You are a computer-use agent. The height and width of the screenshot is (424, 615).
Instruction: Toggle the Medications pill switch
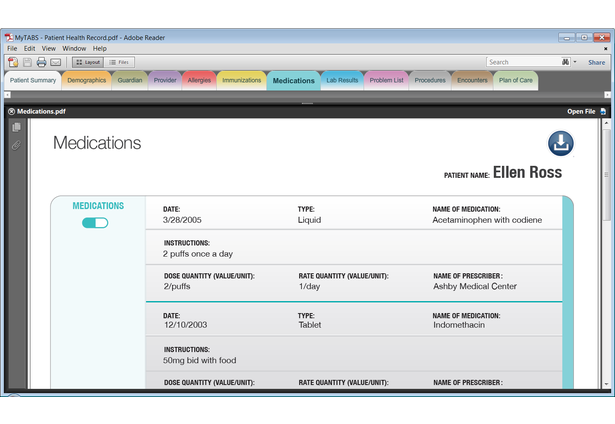click(x=95, y=223)
